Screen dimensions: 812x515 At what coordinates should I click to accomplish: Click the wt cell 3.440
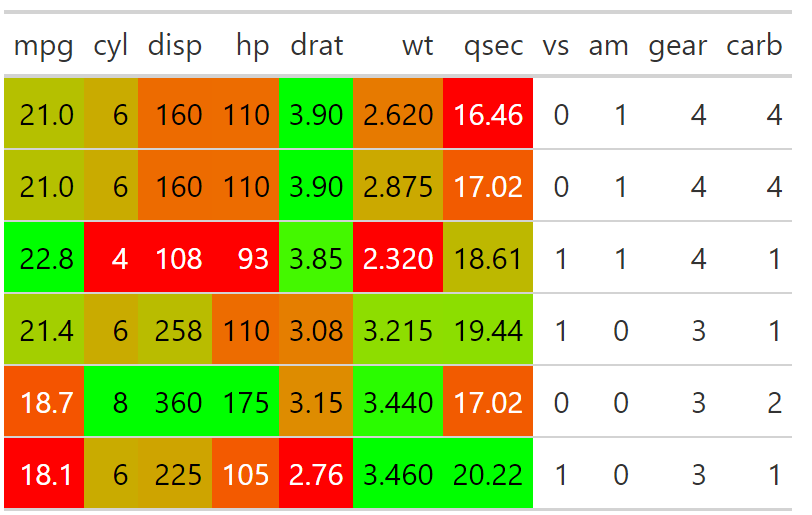point(398,402)
